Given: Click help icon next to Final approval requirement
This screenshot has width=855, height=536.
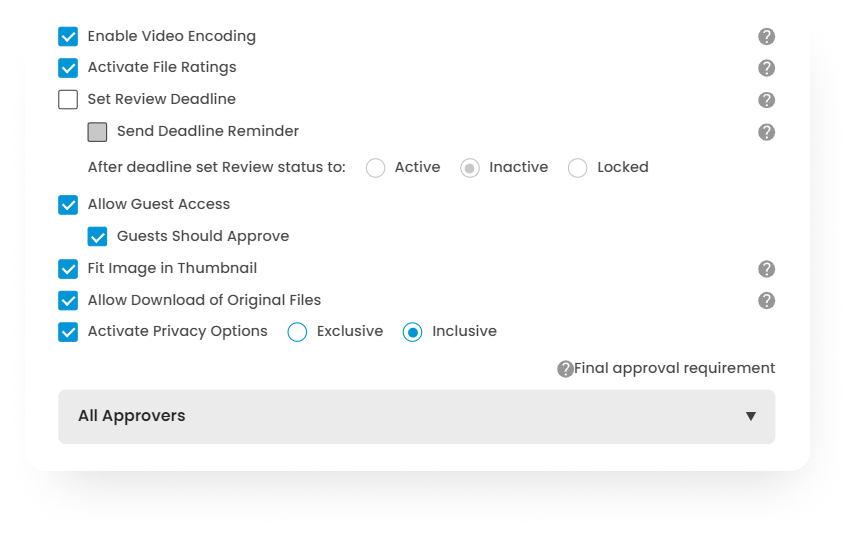Looking at the screenshot, I should coord(565,369).
